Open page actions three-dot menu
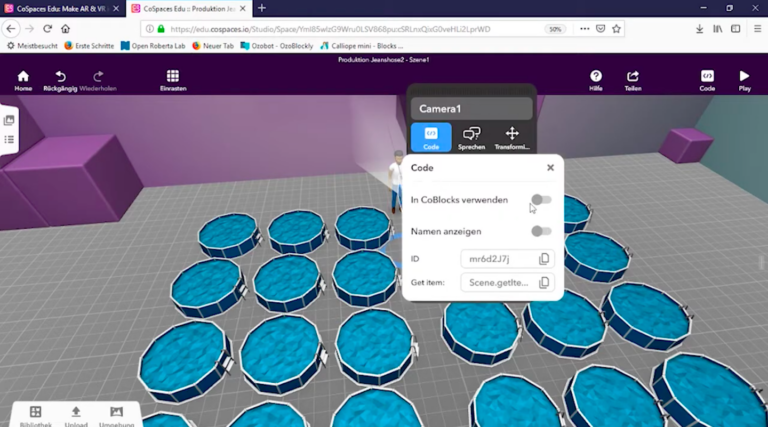The image size is (768, 427). 584,29
